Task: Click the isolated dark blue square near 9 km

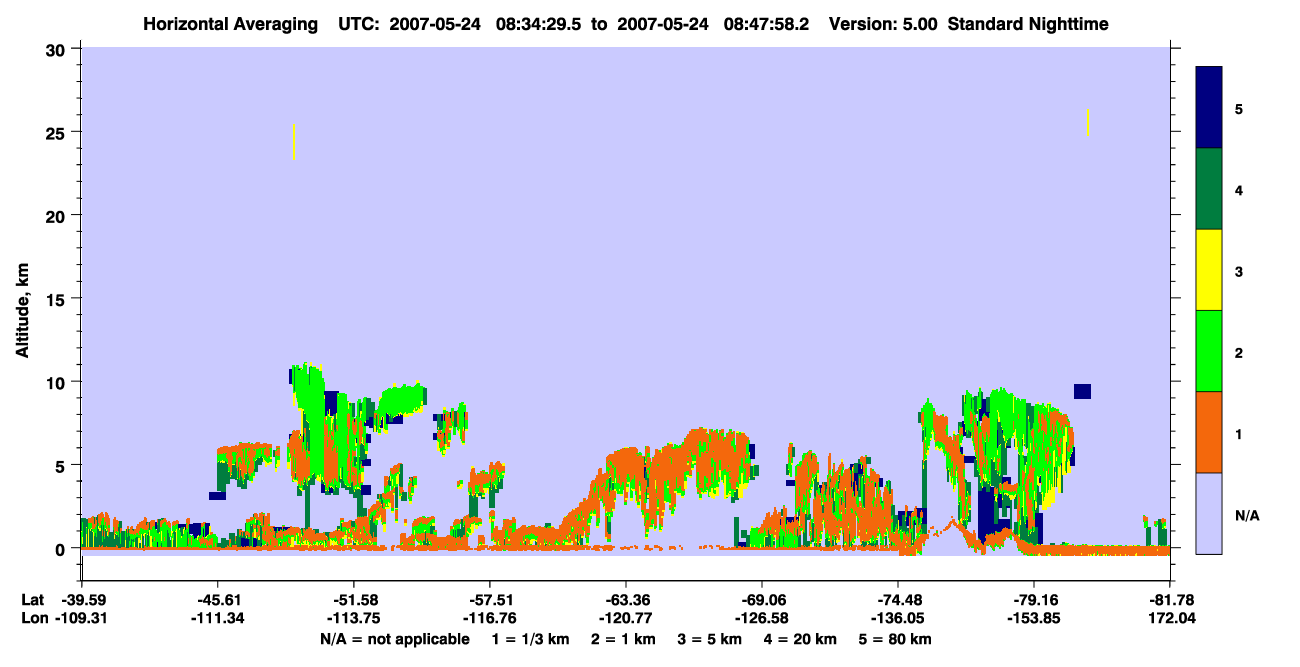Action: [x=1082, y=391]
